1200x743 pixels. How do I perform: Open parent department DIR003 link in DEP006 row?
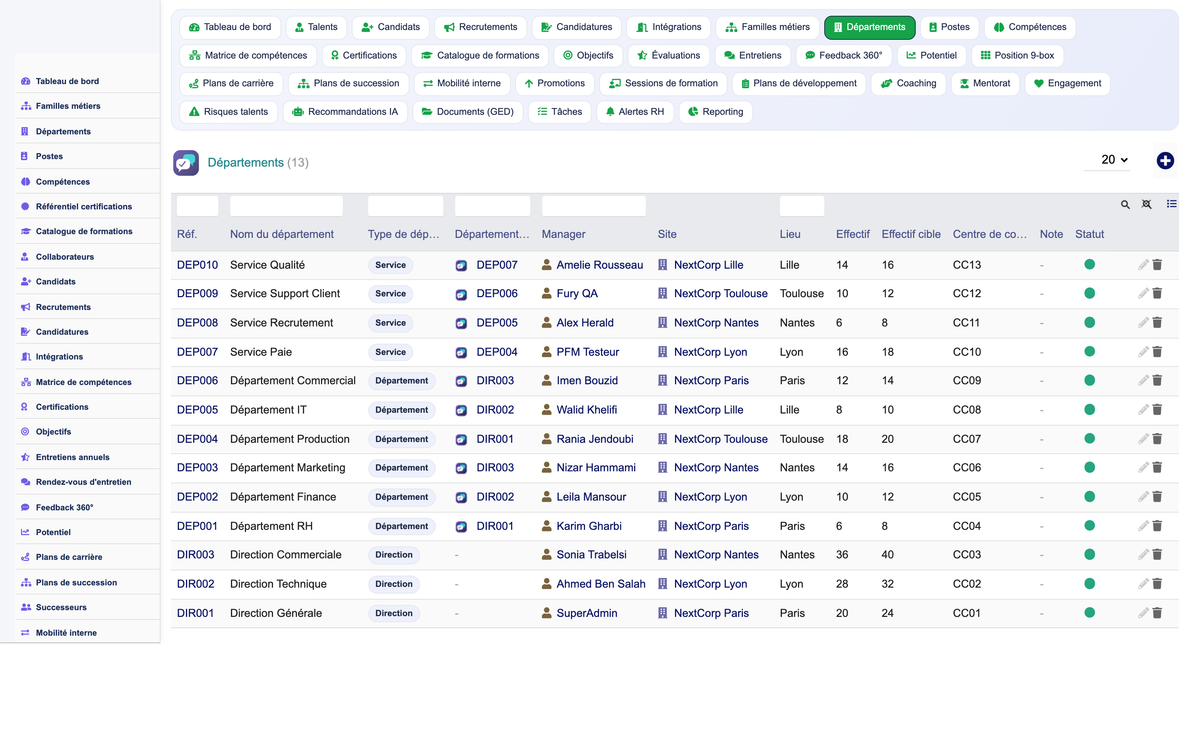[x=495, y=381]
